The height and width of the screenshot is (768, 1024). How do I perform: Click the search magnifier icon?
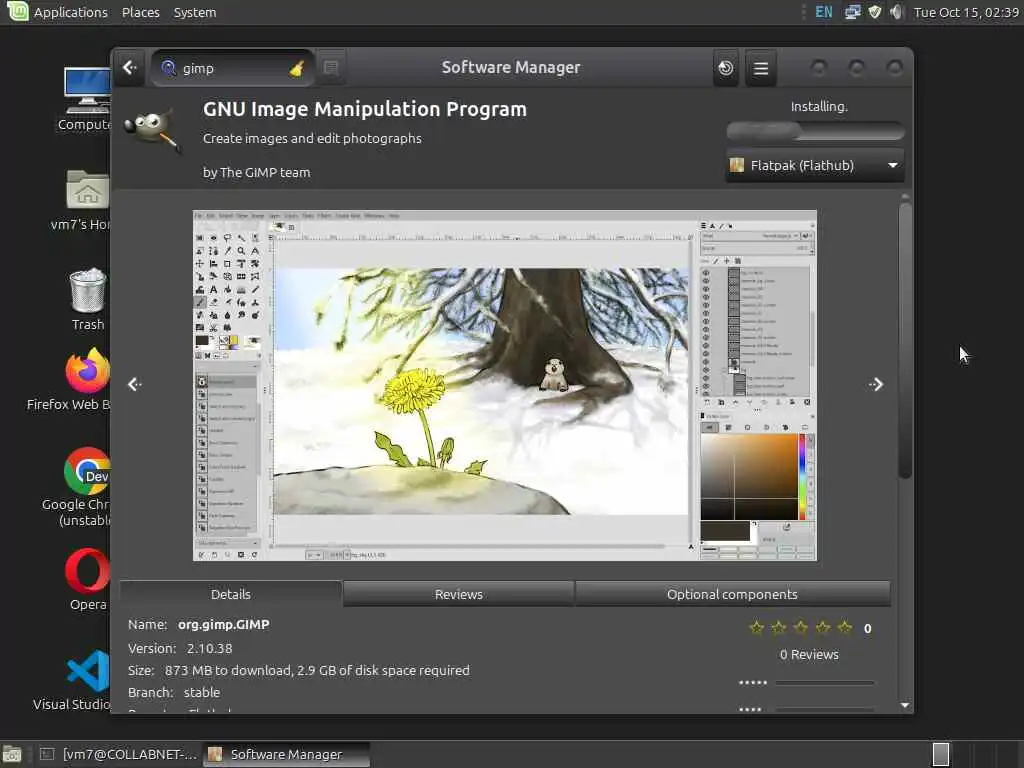click(168, 68)
